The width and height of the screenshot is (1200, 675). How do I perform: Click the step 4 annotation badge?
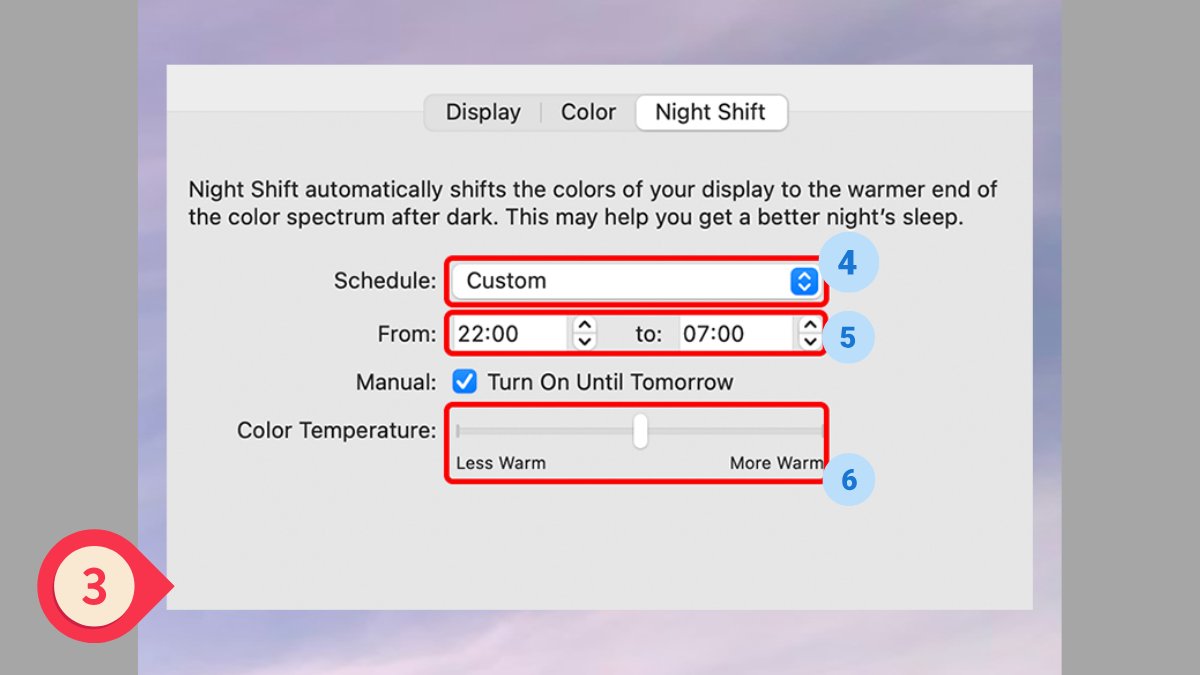pyautogui.click(x=848, y=263)
